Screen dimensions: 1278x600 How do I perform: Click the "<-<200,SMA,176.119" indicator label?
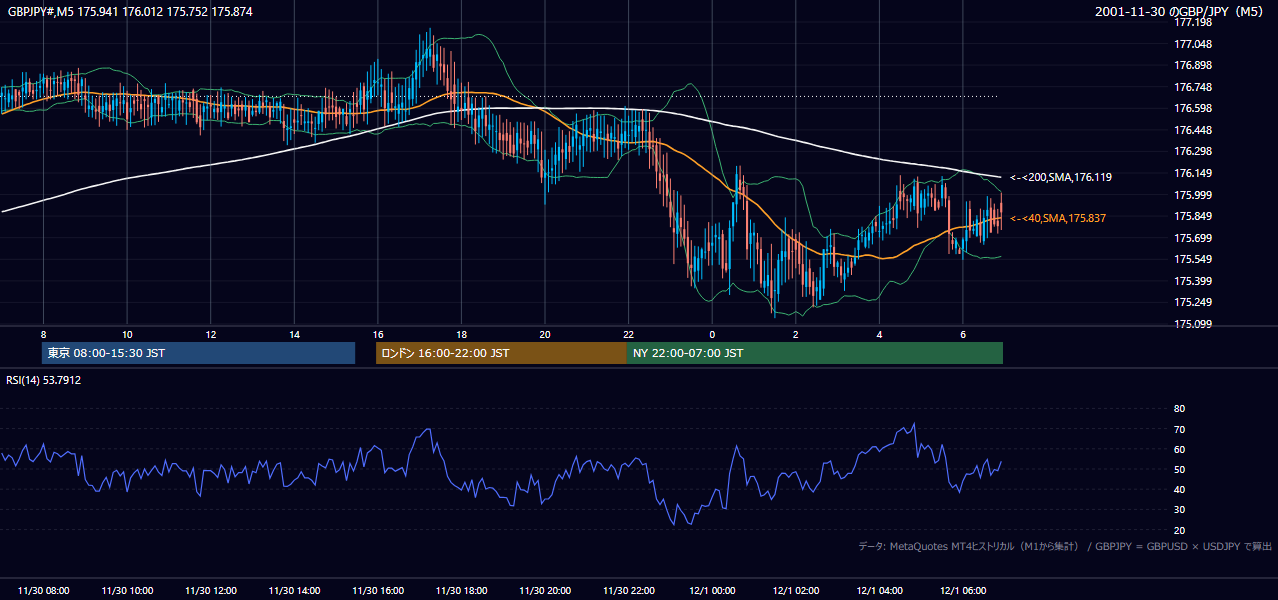tap(1060, 177)
